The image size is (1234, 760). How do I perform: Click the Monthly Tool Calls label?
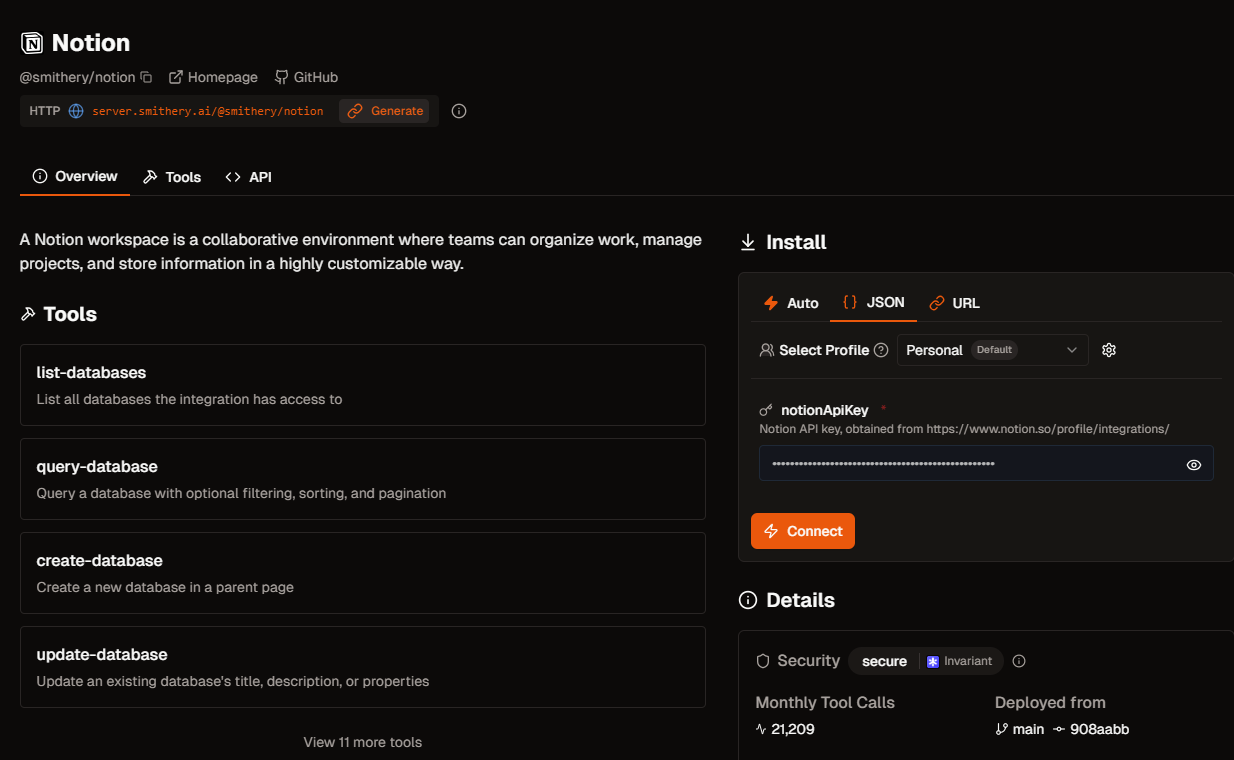[825, 702]
